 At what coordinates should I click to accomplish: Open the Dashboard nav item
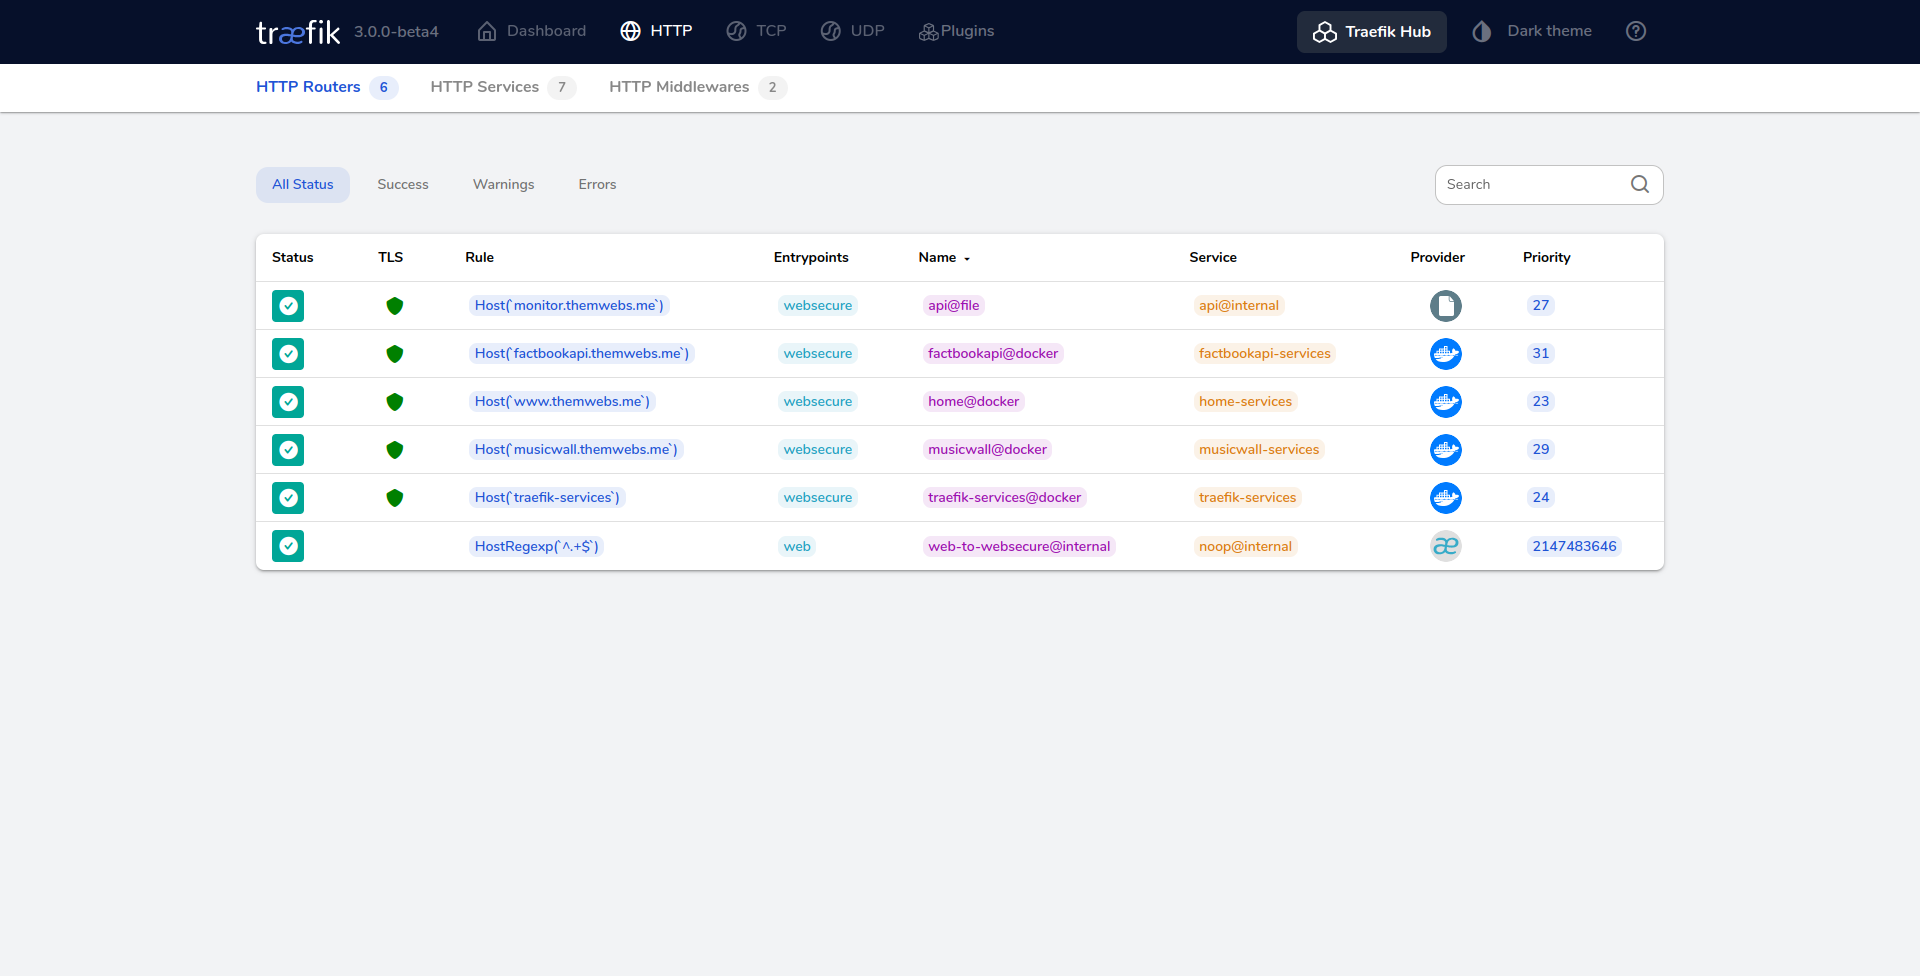pos(532,31)
